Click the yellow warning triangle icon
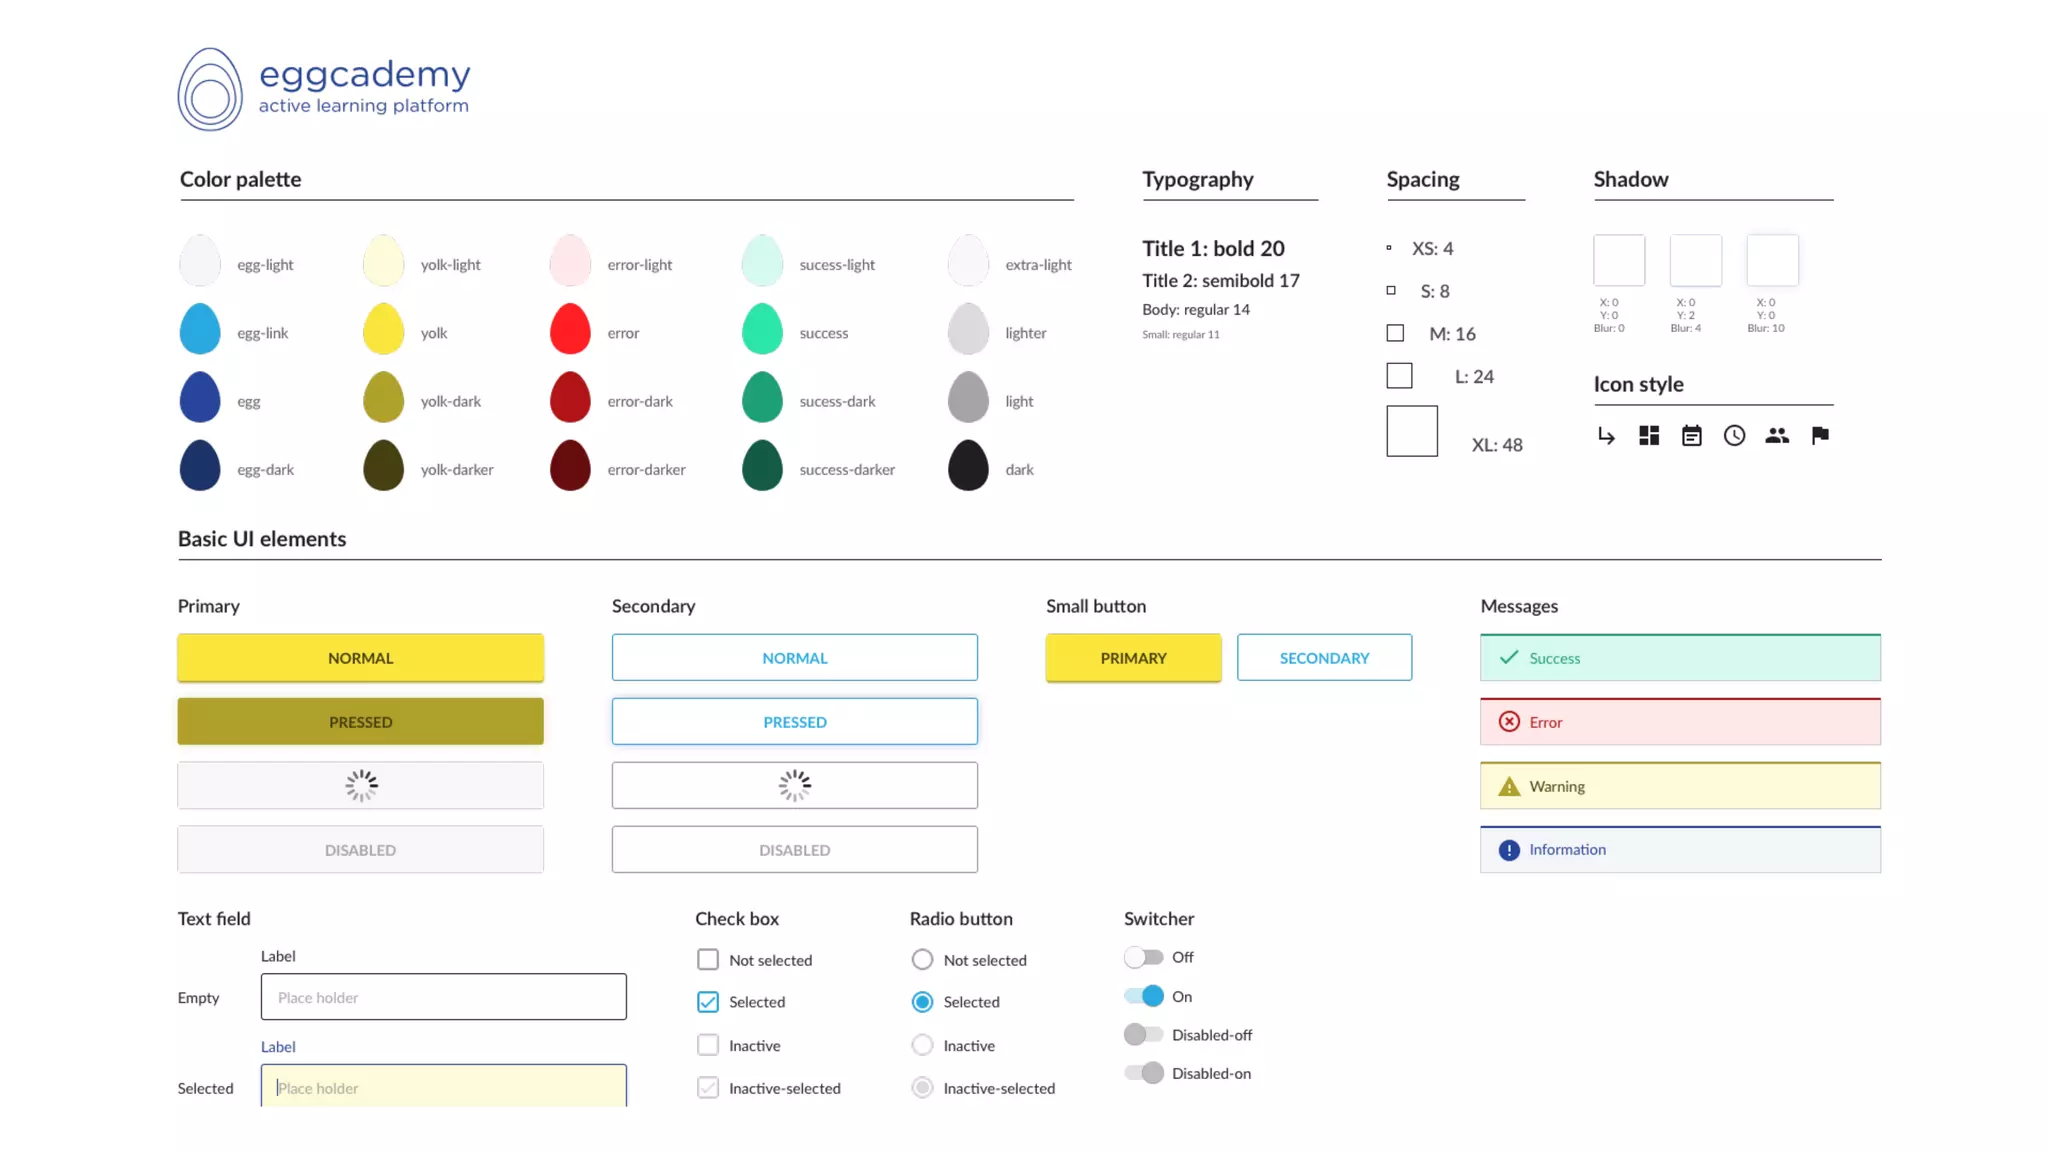This screenshot has height=1152, width=2048. (x=1509, y=787)
